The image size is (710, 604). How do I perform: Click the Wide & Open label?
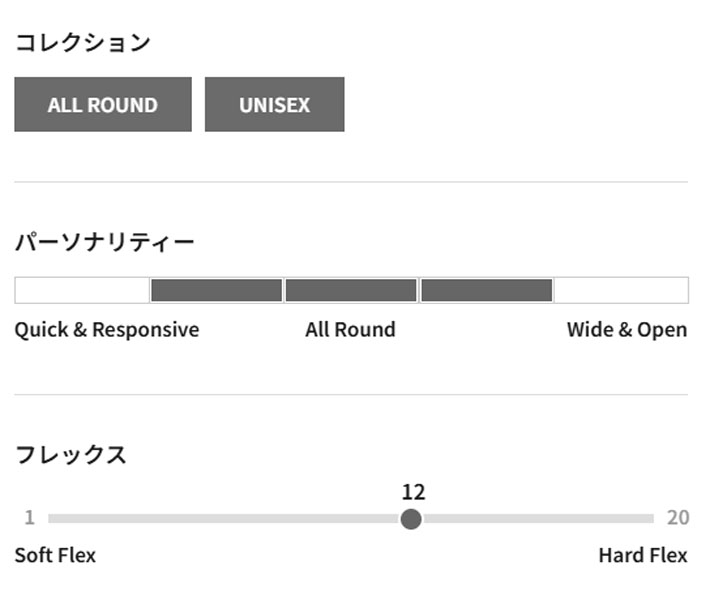coord(626,330)
